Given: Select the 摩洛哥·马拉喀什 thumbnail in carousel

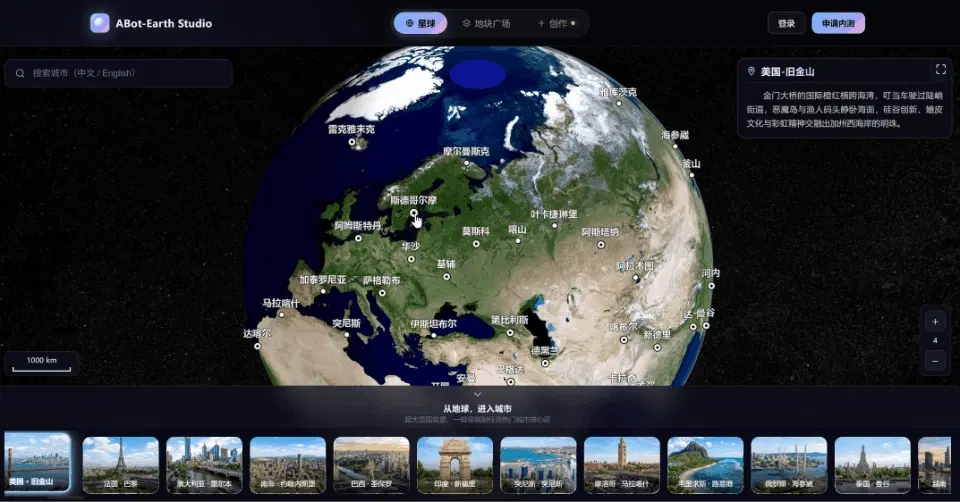Looking at the screenshot, I should tap(622, 465).
